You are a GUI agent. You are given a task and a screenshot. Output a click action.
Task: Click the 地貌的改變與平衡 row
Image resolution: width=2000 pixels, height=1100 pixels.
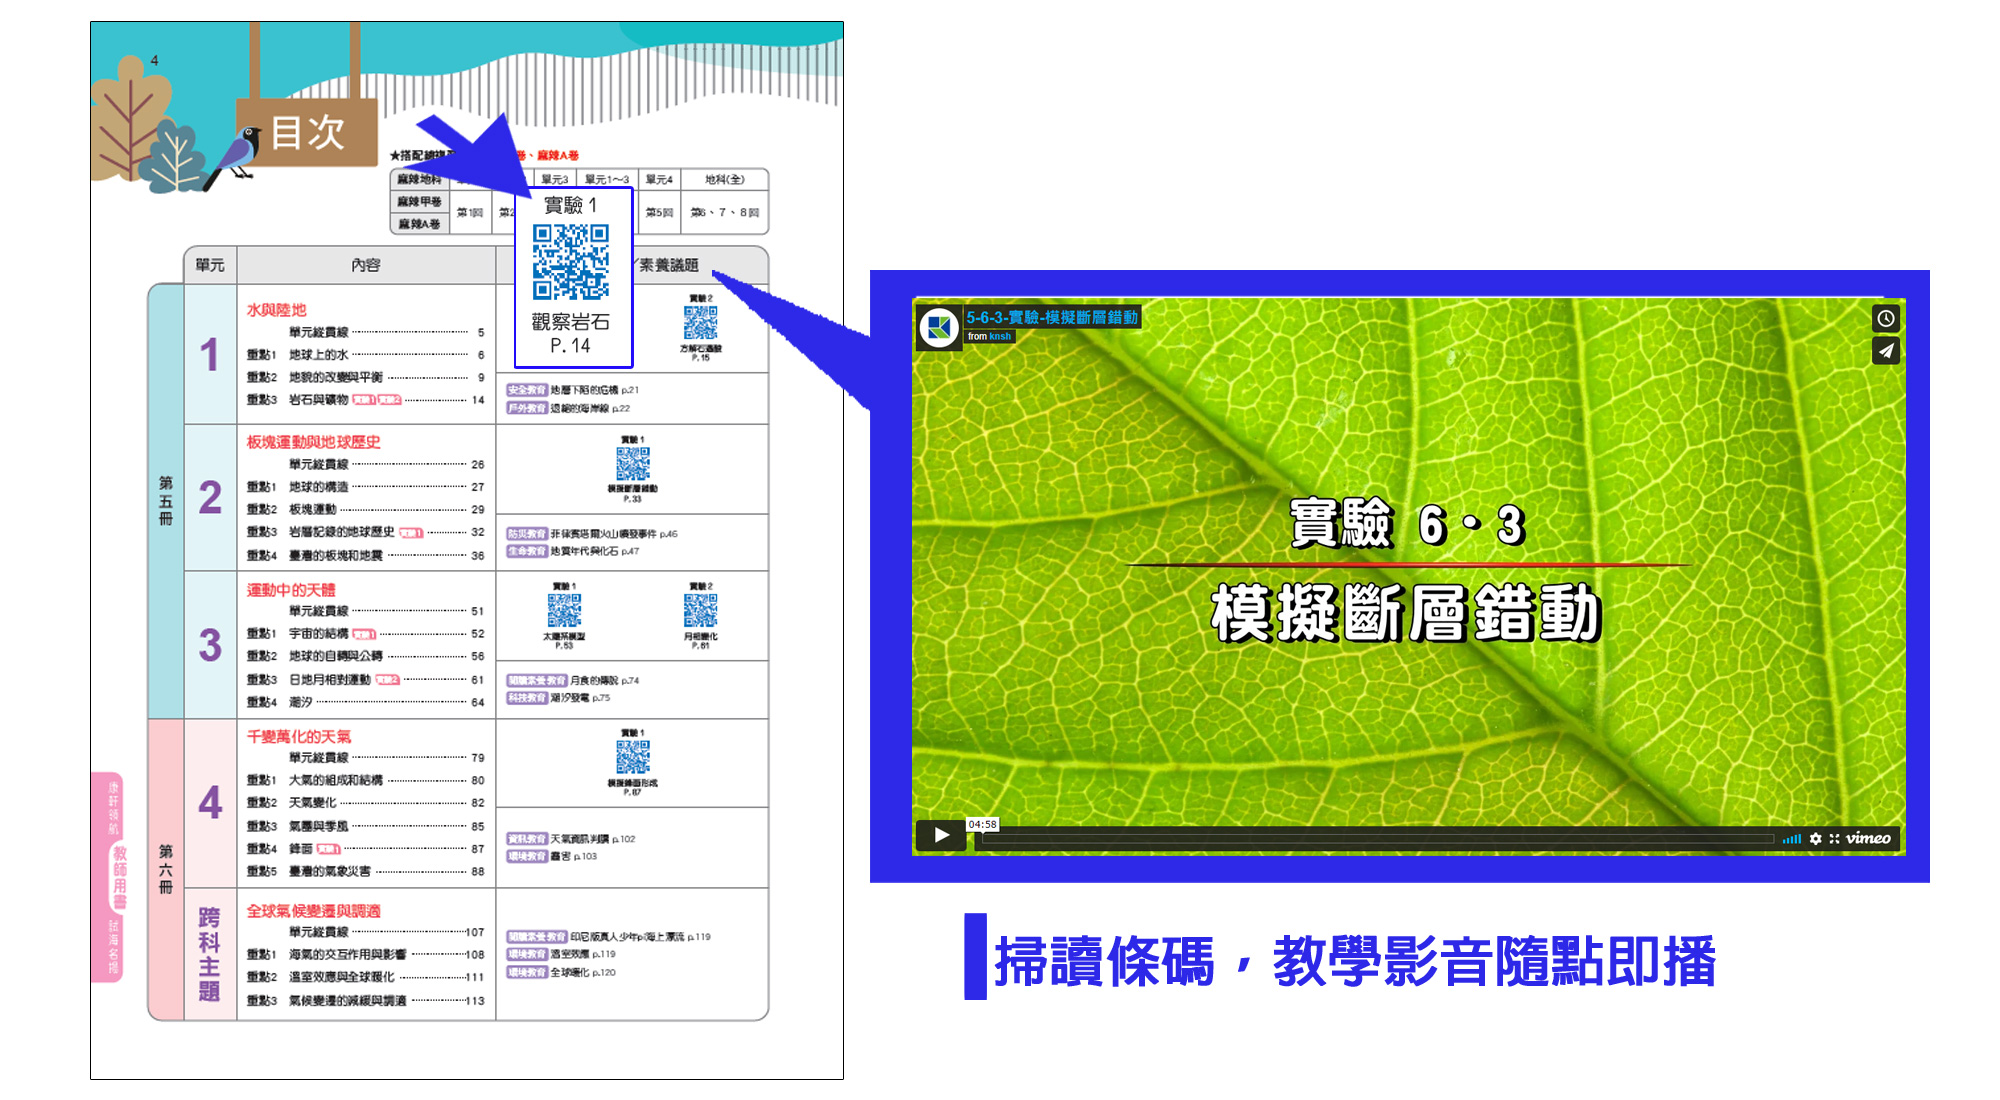pyautogui.click(x=366, y=377)
